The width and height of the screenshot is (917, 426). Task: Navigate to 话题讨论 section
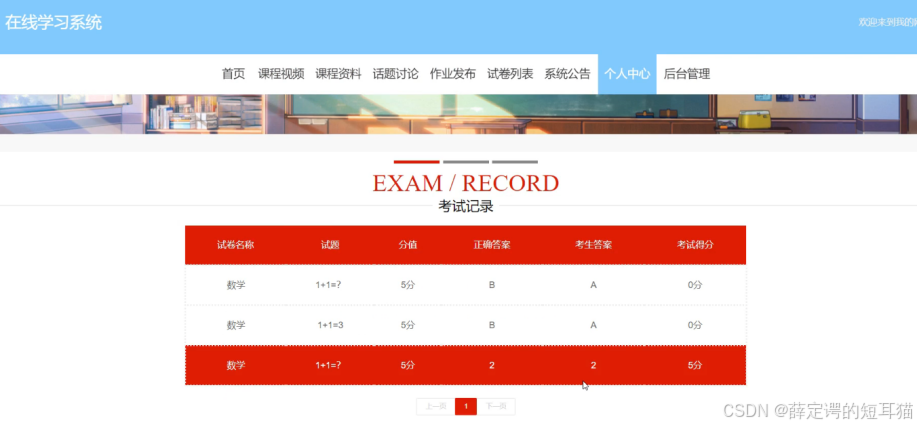pyautogui.click(x=396, y=74)
